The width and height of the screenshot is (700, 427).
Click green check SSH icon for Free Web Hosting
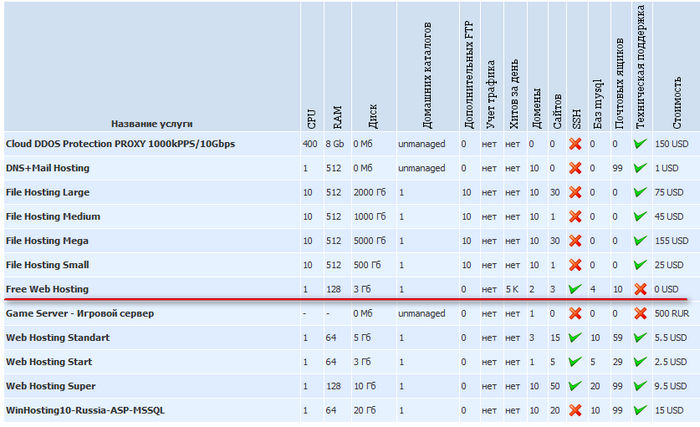click(575, 289)
